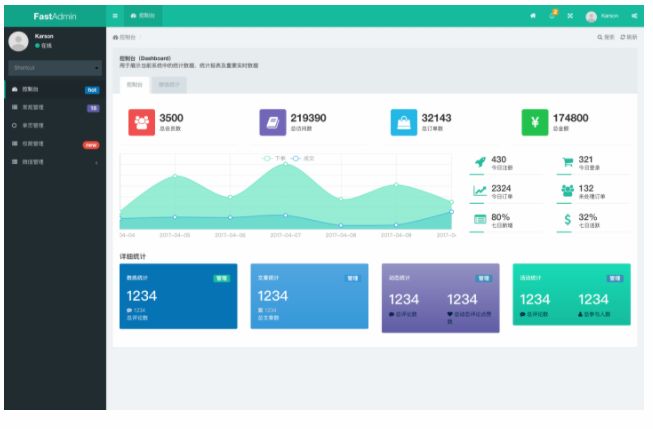The image size is (653, 429).
Task: Toggle the sidebar hamburger menu icon
Action: click(115, 16)
